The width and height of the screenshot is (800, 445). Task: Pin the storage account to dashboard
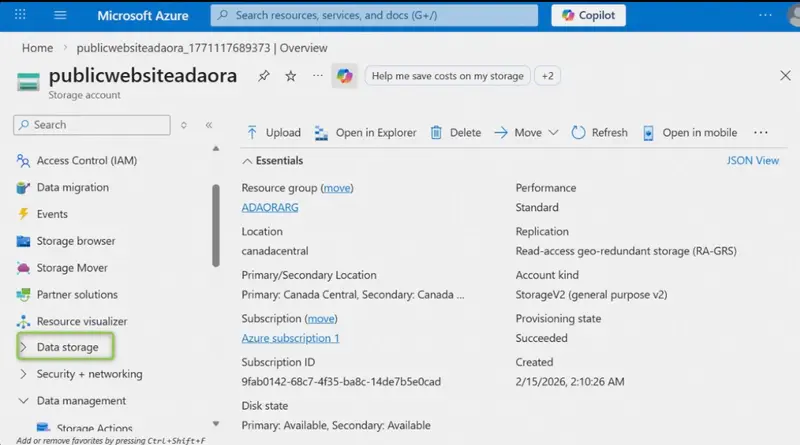263,76
